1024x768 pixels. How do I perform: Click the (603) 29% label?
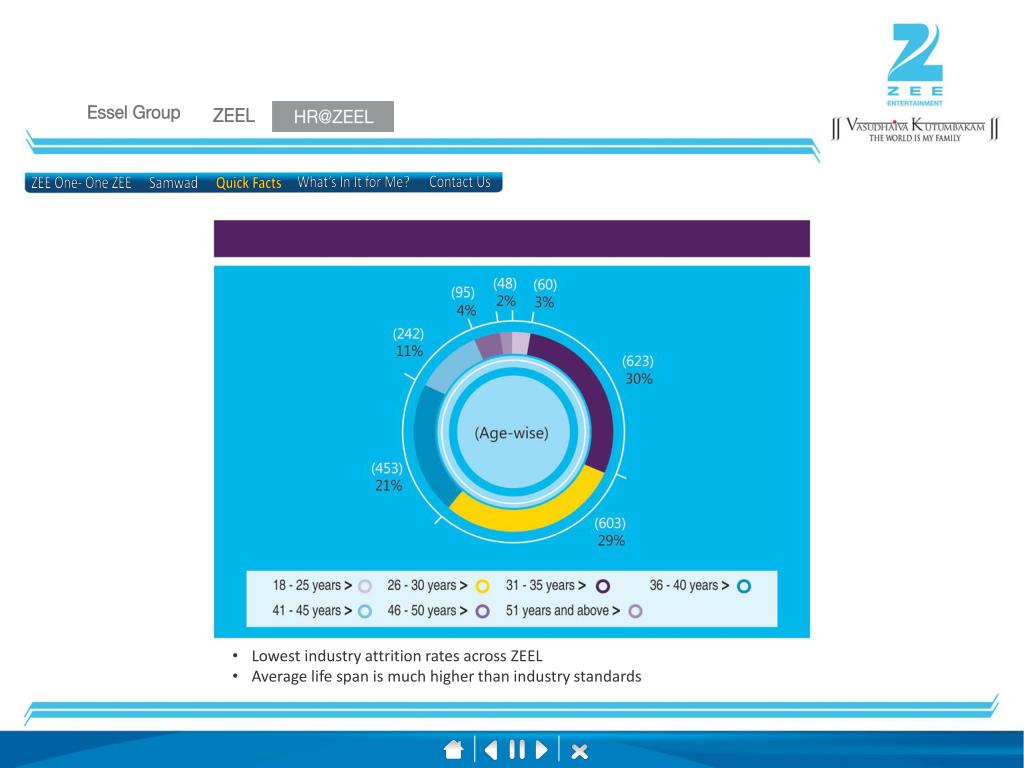coord(610,532)
